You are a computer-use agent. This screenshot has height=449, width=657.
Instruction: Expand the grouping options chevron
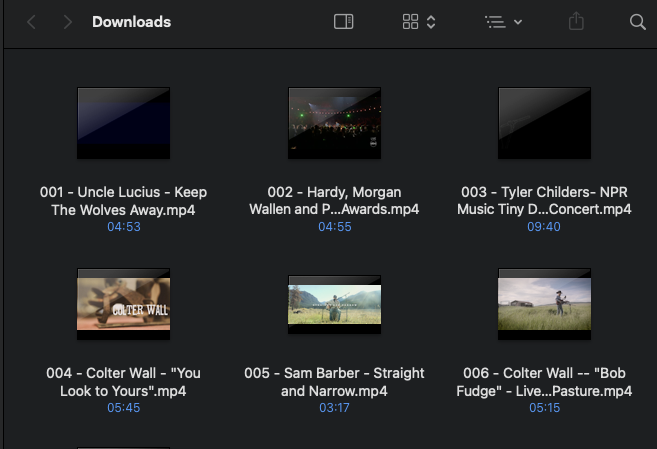[x=518, y=22]
